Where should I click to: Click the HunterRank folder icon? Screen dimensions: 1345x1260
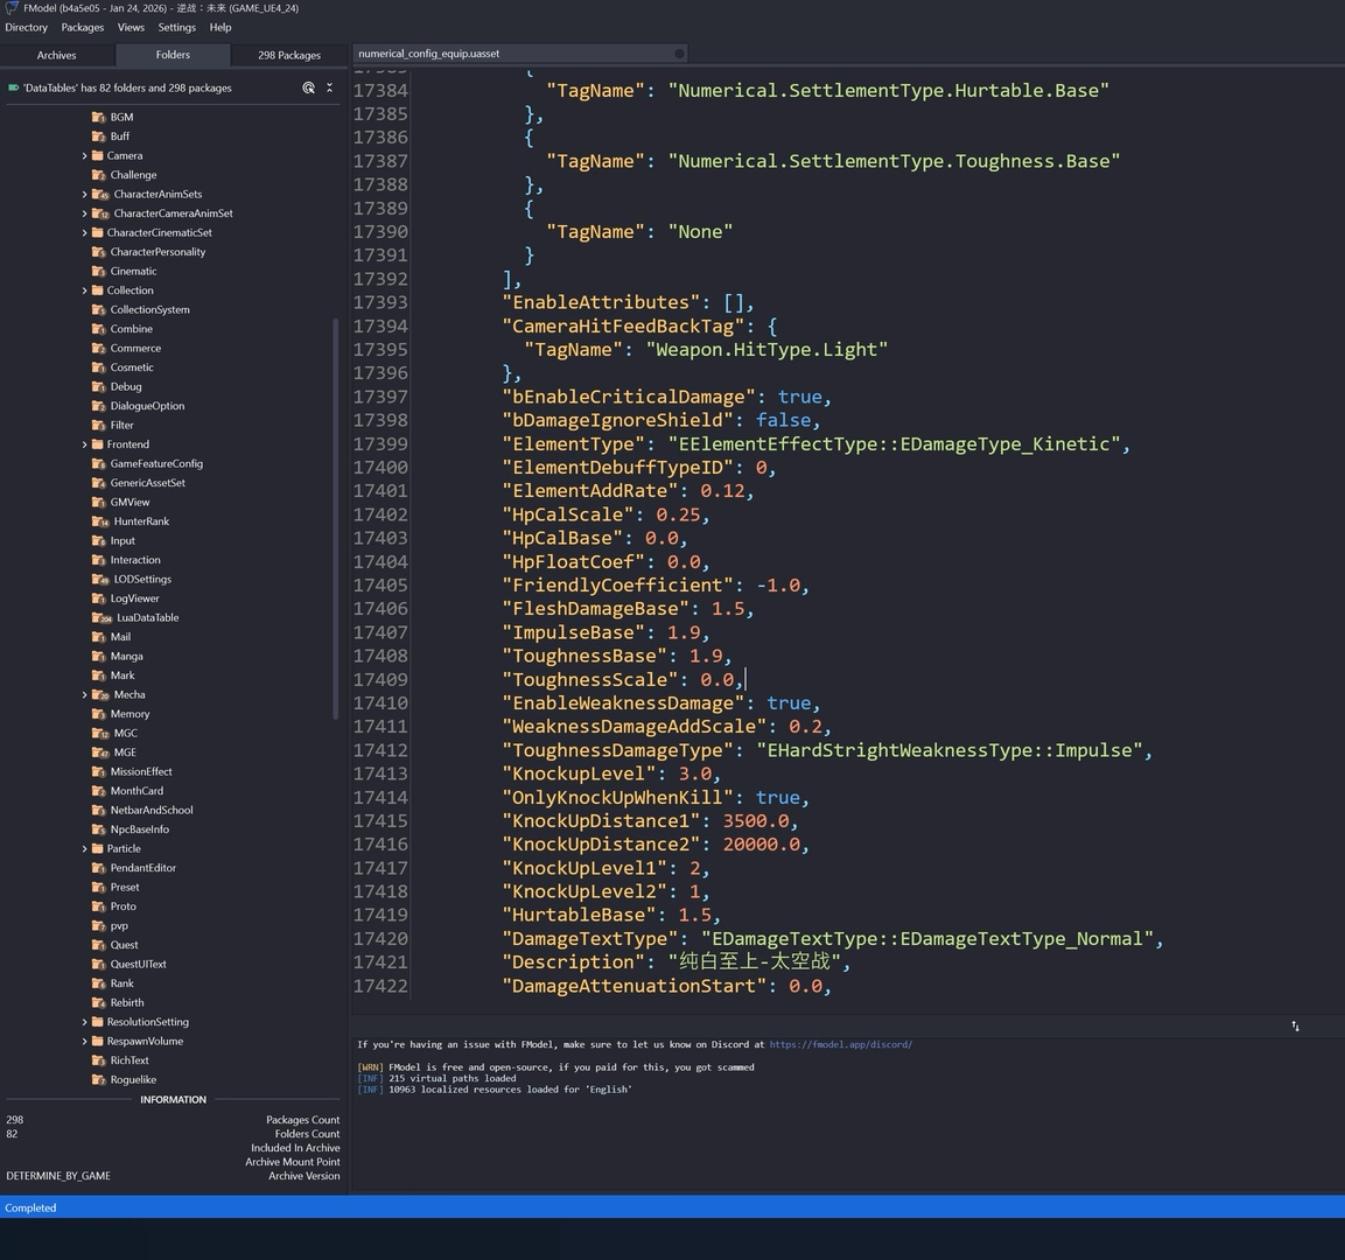click(x=100, y=522)
